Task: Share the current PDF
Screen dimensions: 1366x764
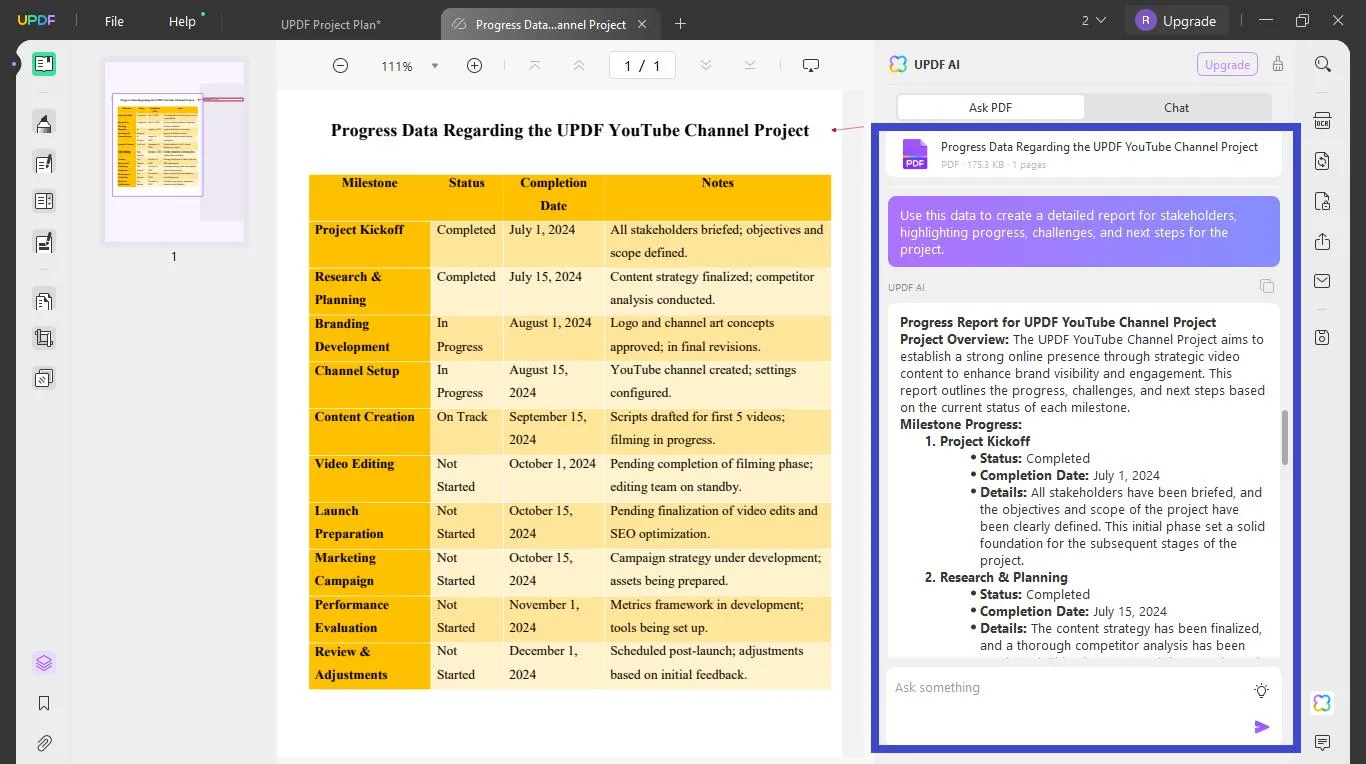Action: tap(1322, 242)
